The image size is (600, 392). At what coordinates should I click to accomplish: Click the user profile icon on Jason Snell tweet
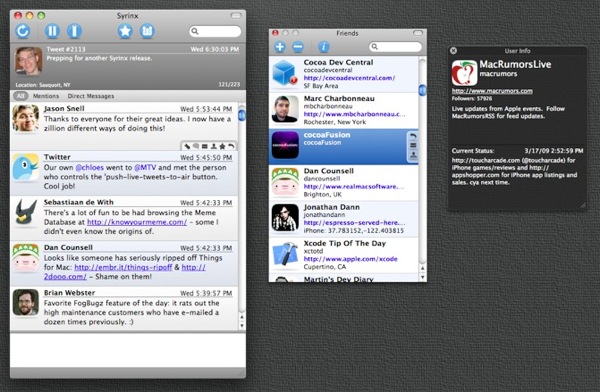pos(214,146)
